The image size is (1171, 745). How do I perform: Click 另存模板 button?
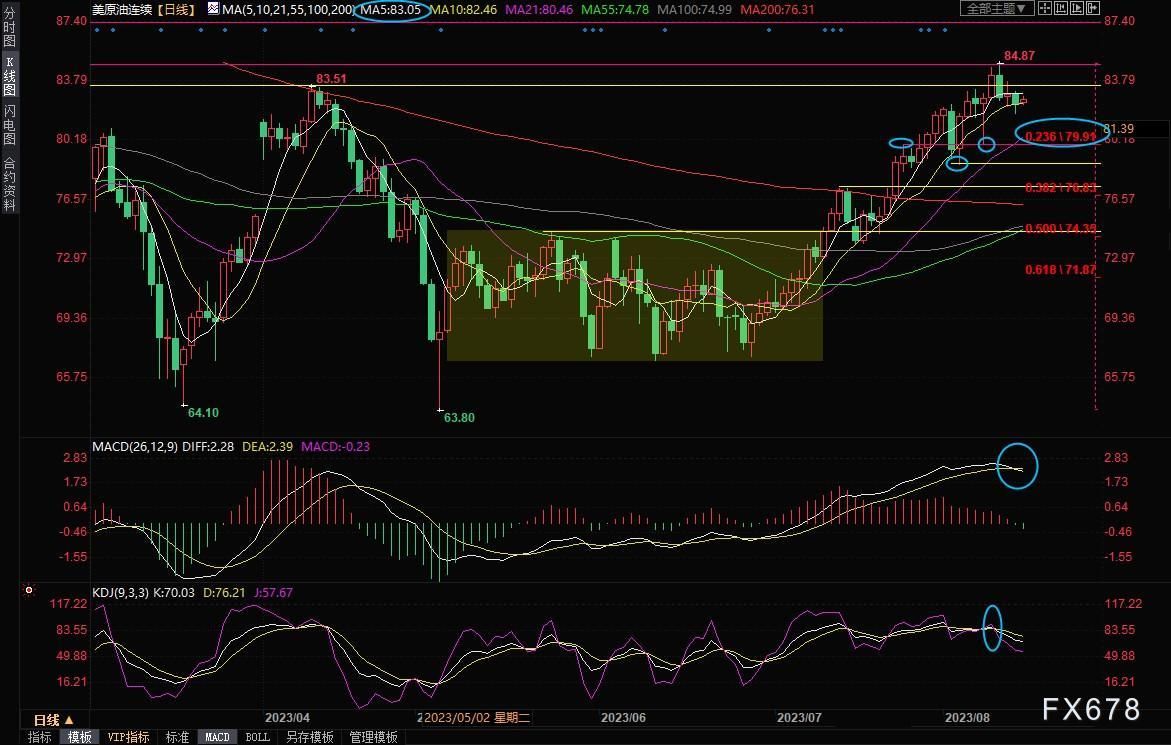click(x=309, y=737)
